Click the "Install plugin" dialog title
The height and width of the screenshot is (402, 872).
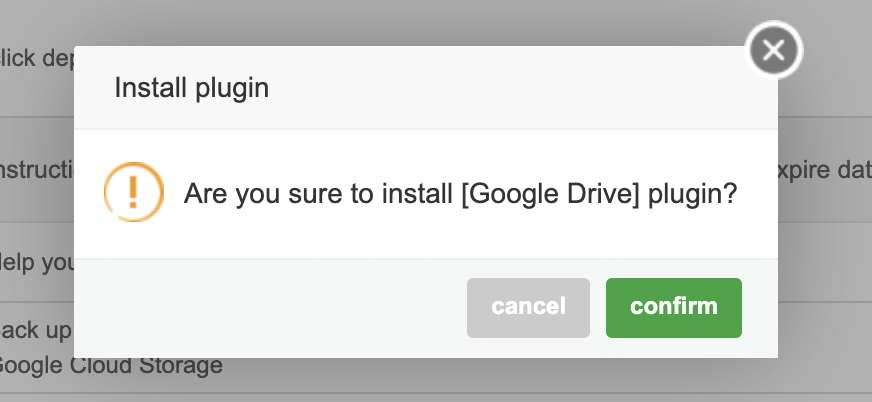(191, 88)
